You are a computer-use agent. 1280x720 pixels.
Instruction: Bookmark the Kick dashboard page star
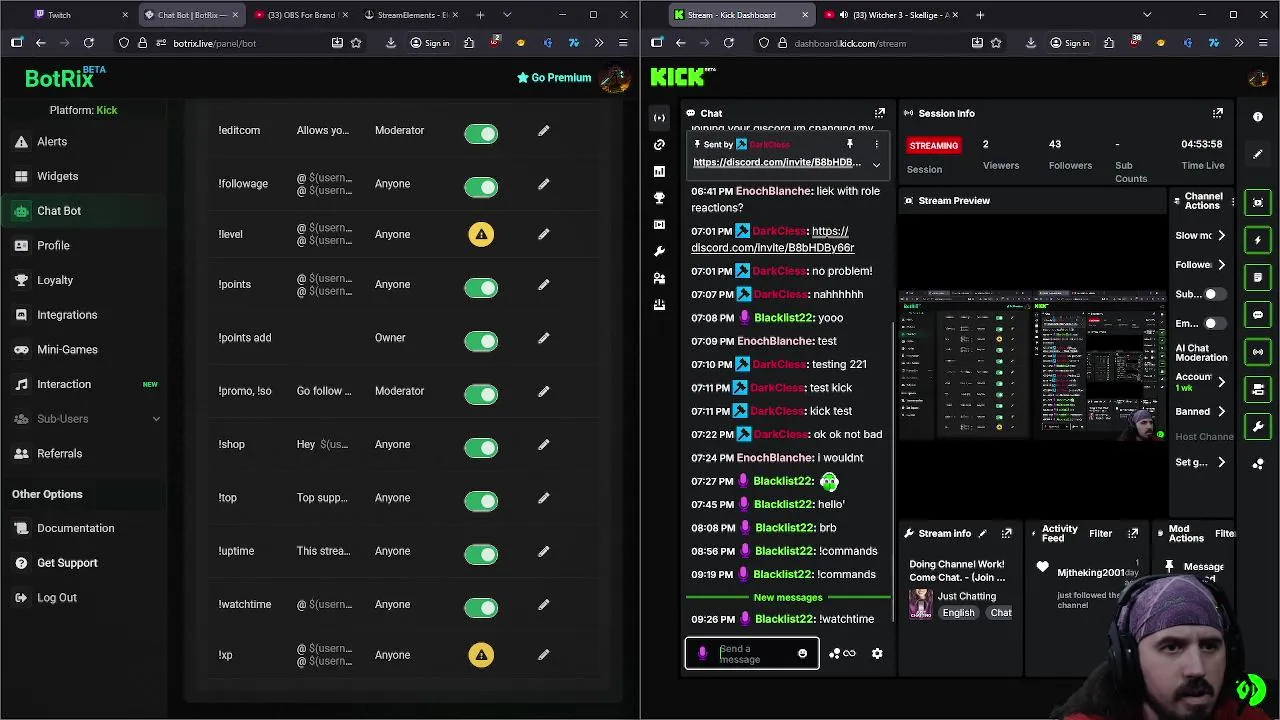[995, 43]
